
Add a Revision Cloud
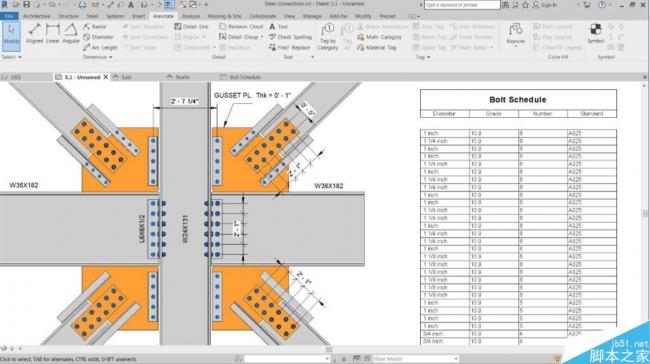point(241,27)
